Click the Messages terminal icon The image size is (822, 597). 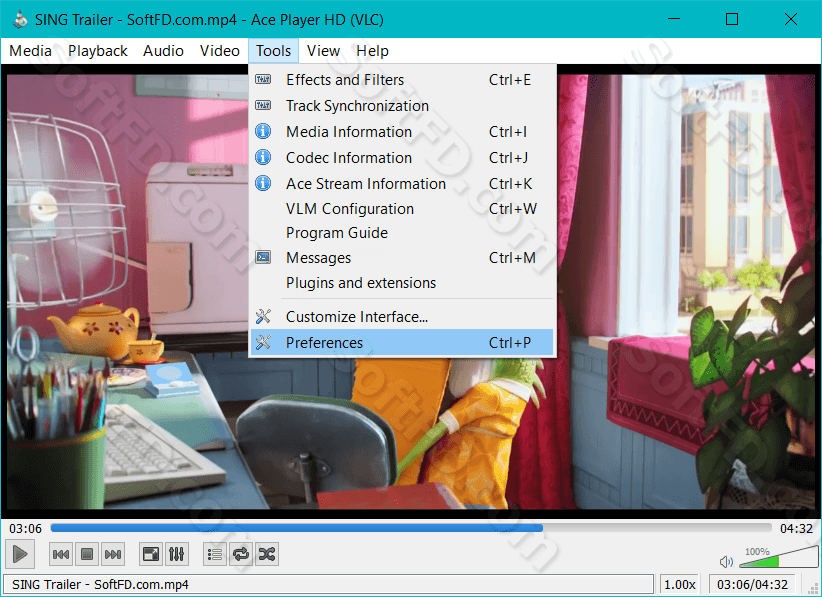263,257
